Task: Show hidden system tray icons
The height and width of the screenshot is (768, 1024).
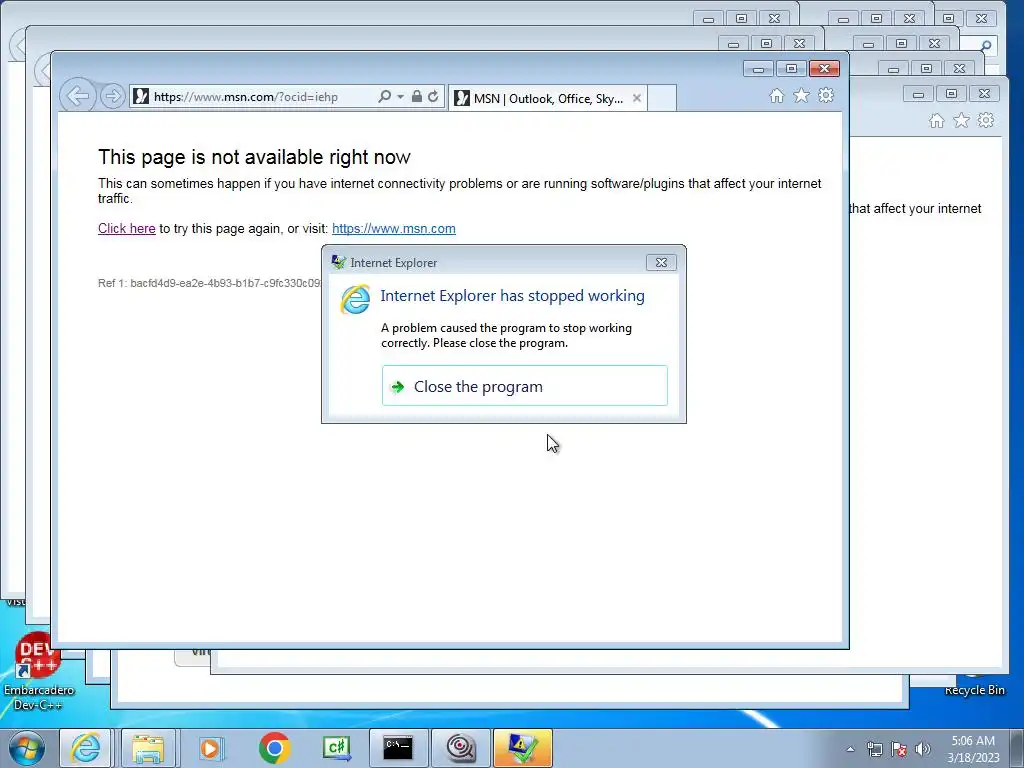Action: pos(850,749)
